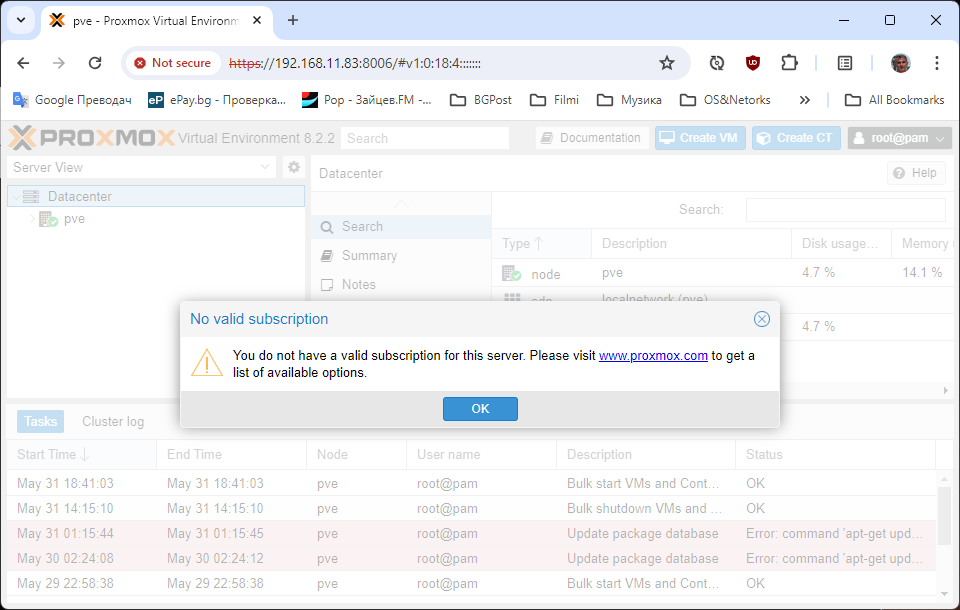Close the No valid subscription dialog
The height and width of the screenshot is (610, 960).
[762, 319]
